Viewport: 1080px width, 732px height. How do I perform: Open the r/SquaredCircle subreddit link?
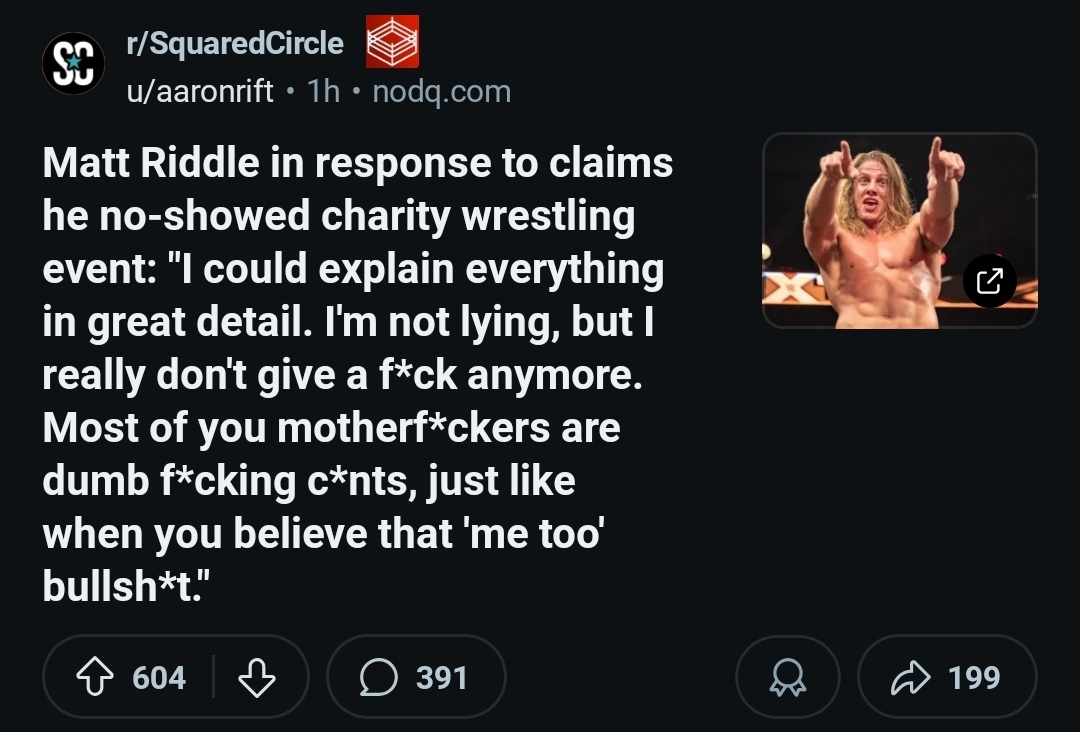(x=234, y=43)
